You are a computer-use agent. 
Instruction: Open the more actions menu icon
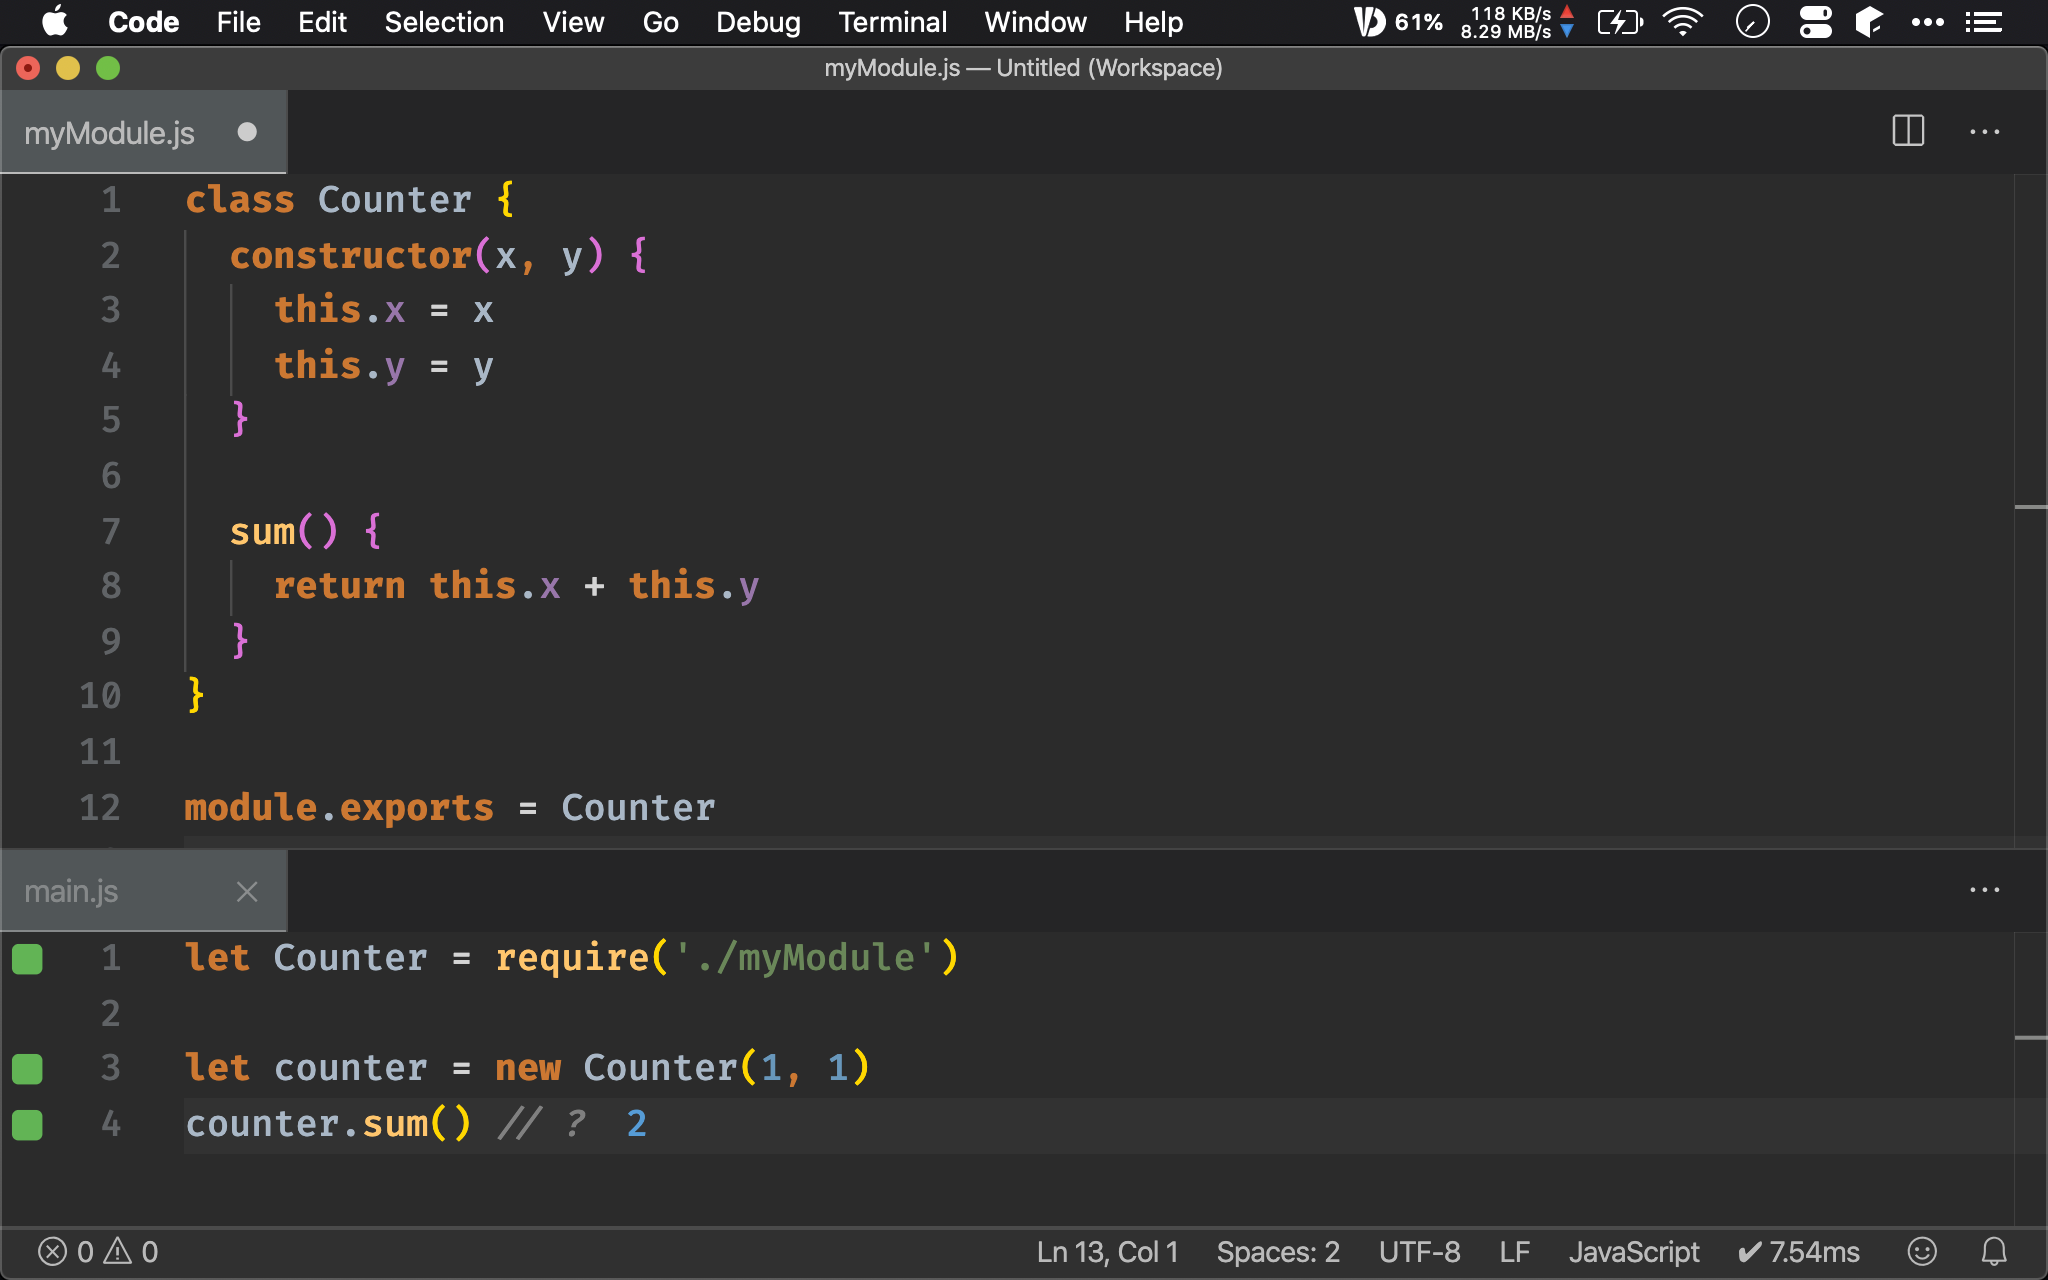(x=1985, y=131)
